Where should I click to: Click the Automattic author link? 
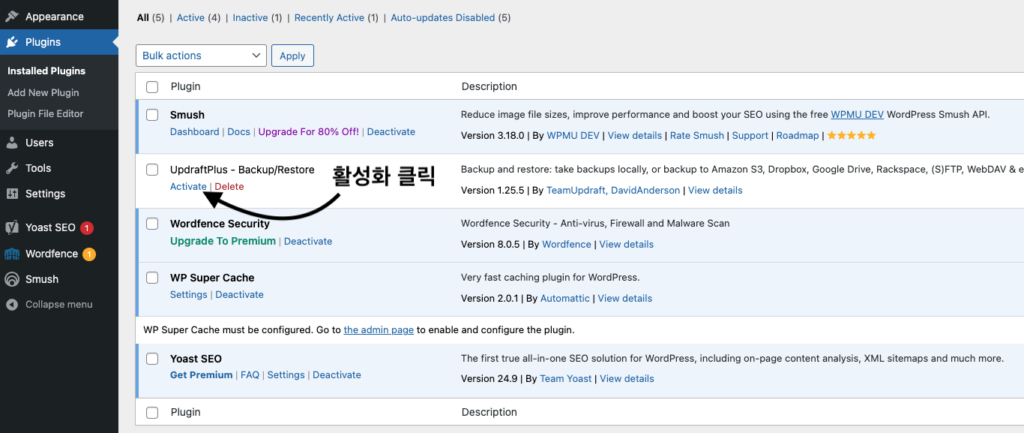(x=567, y=298)
